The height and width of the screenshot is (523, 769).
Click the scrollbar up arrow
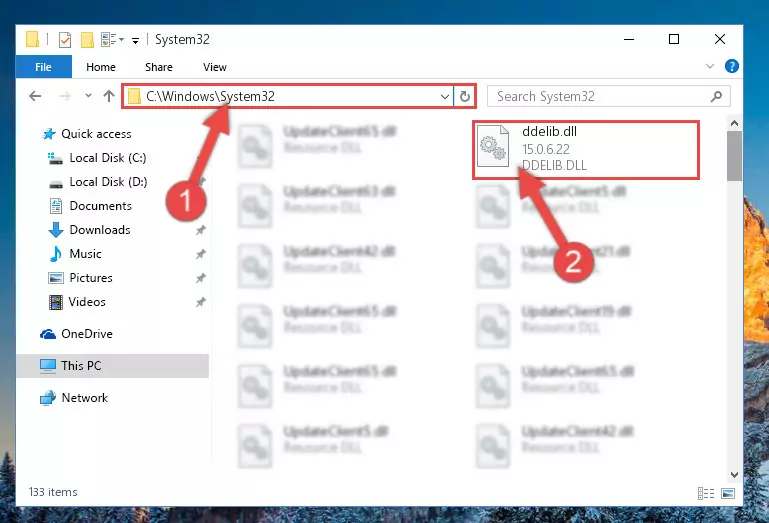click(x=734, y=123)
